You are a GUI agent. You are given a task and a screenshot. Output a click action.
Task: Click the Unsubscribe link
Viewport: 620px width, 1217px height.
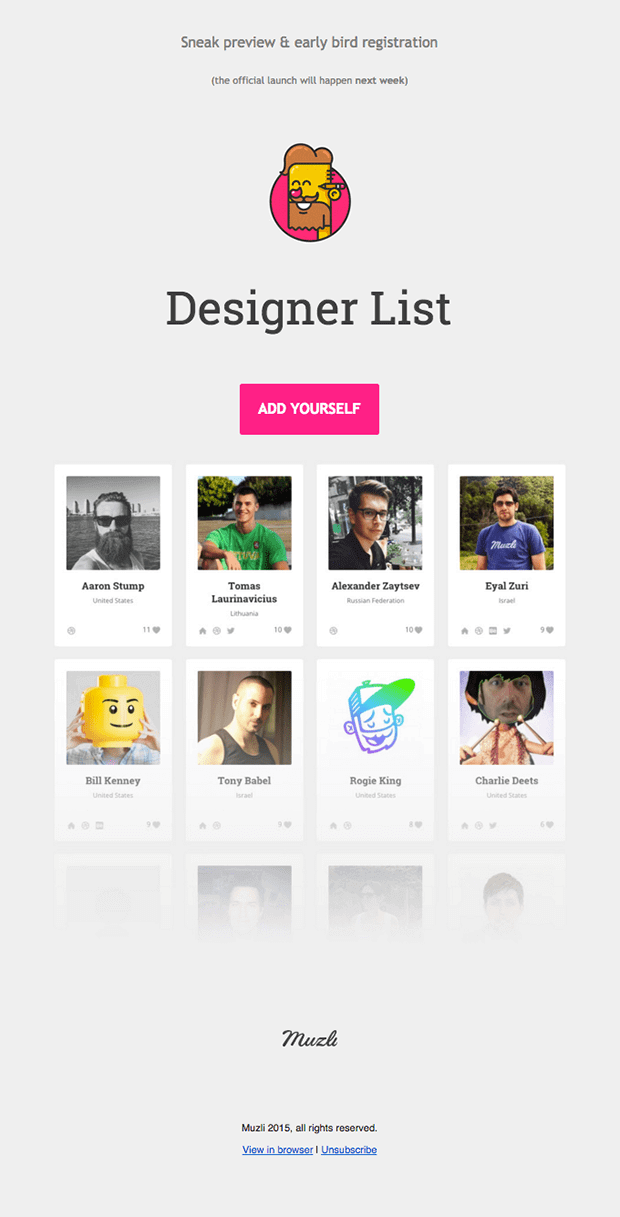click(349, 1150)
